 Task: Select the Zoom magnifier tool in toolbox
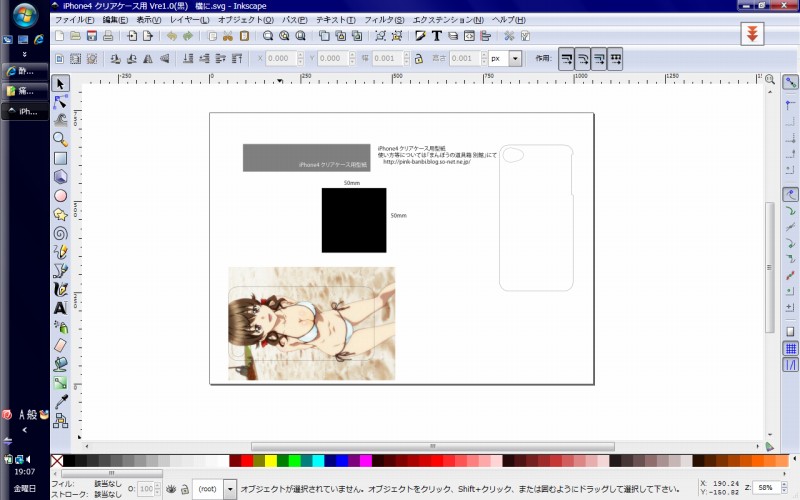coord(60,139)
